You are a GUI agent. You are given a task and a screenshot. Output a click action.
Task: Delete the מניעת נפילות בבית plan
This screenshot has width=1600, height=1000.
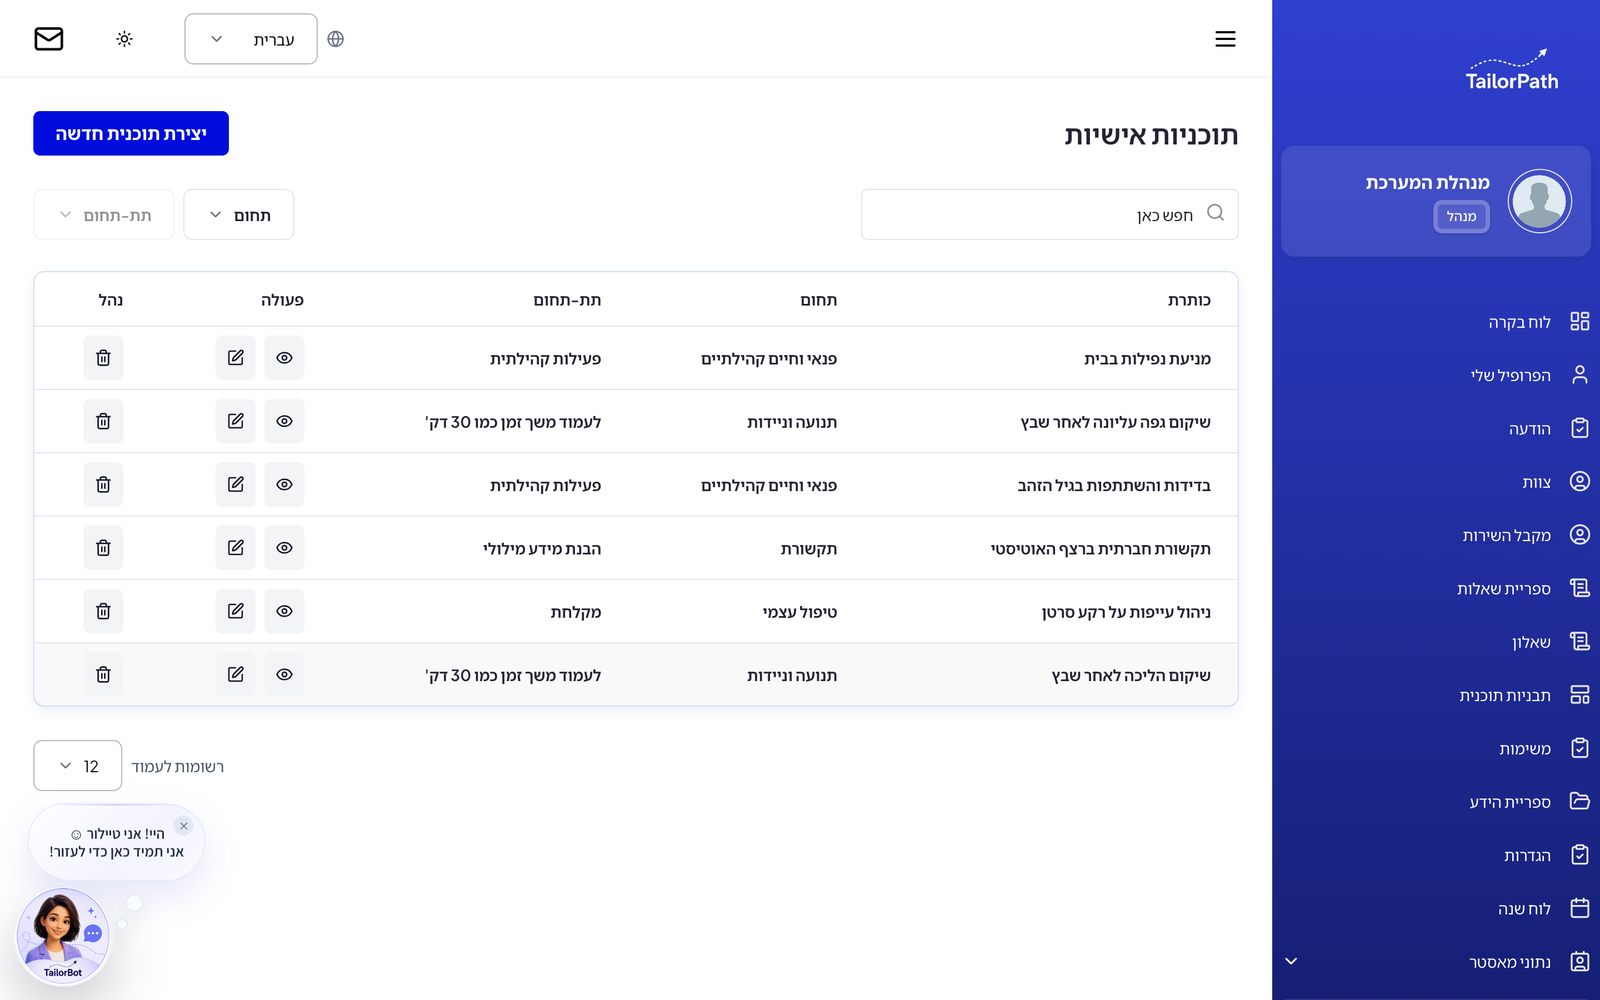[103, 358]
